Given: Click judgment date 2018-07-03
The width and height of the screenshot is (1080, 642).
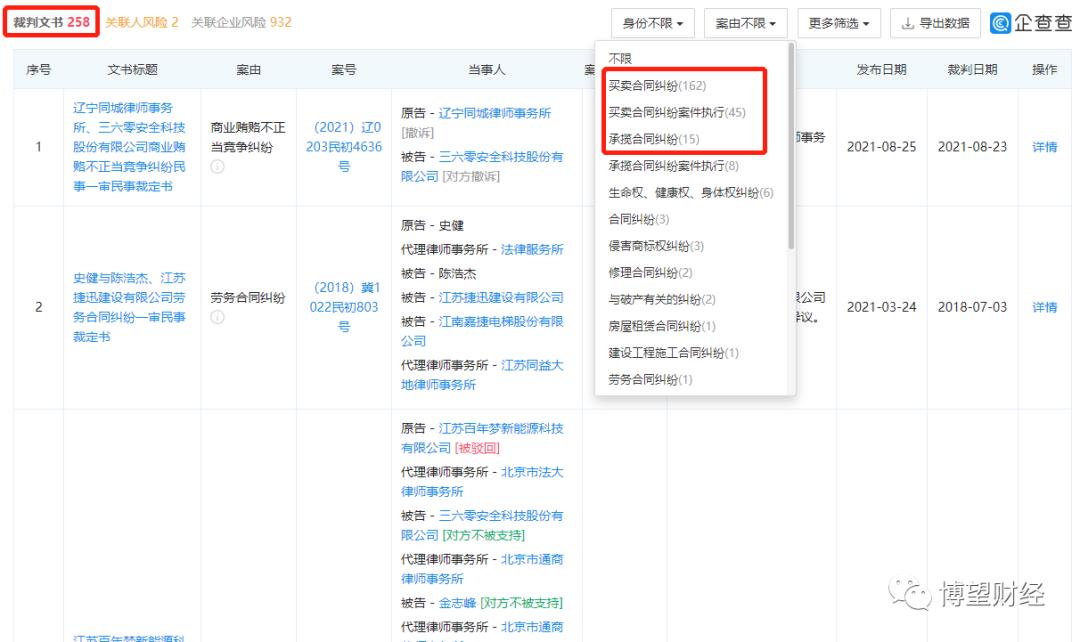Looking at the screenshot, I should [973, 307].
